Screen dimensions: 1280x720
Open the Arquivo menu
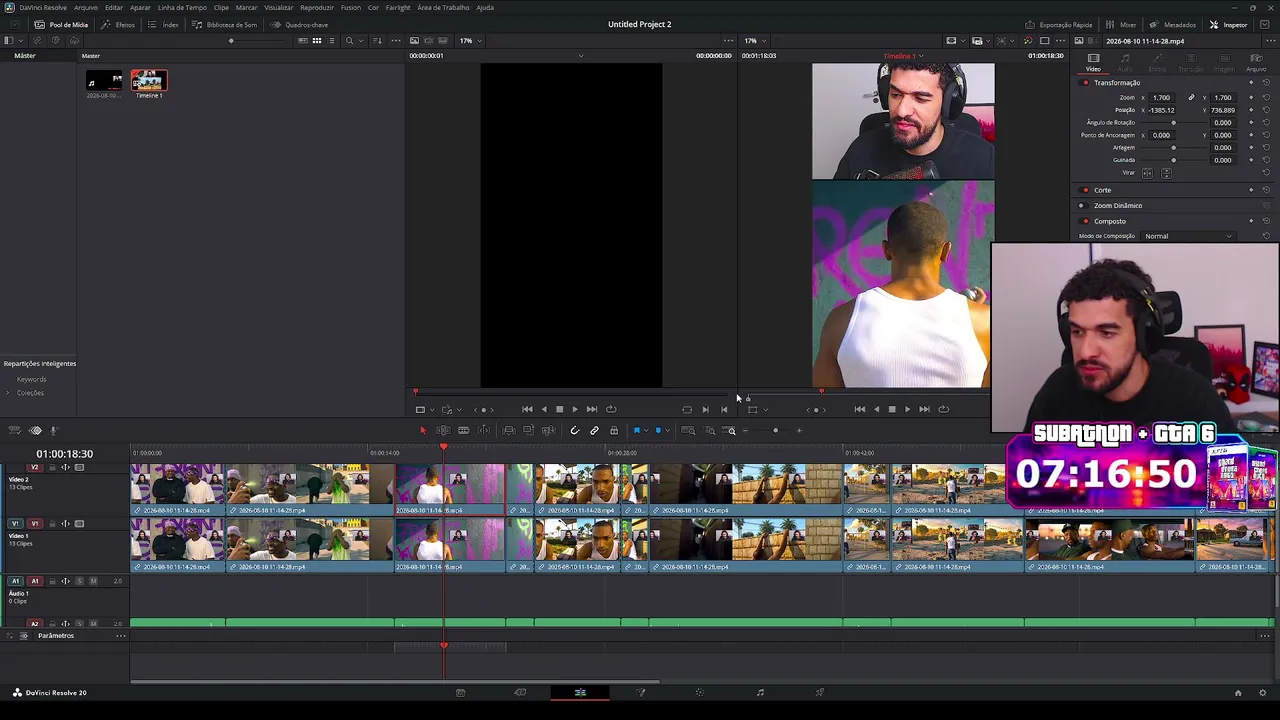[86, 7]
